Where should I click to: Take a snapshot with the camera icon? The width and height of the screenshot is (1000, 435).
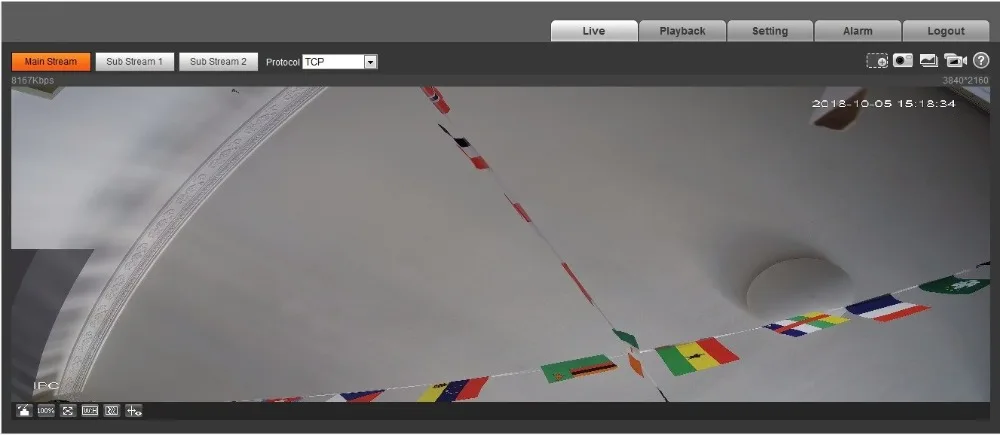click(902, 61)
